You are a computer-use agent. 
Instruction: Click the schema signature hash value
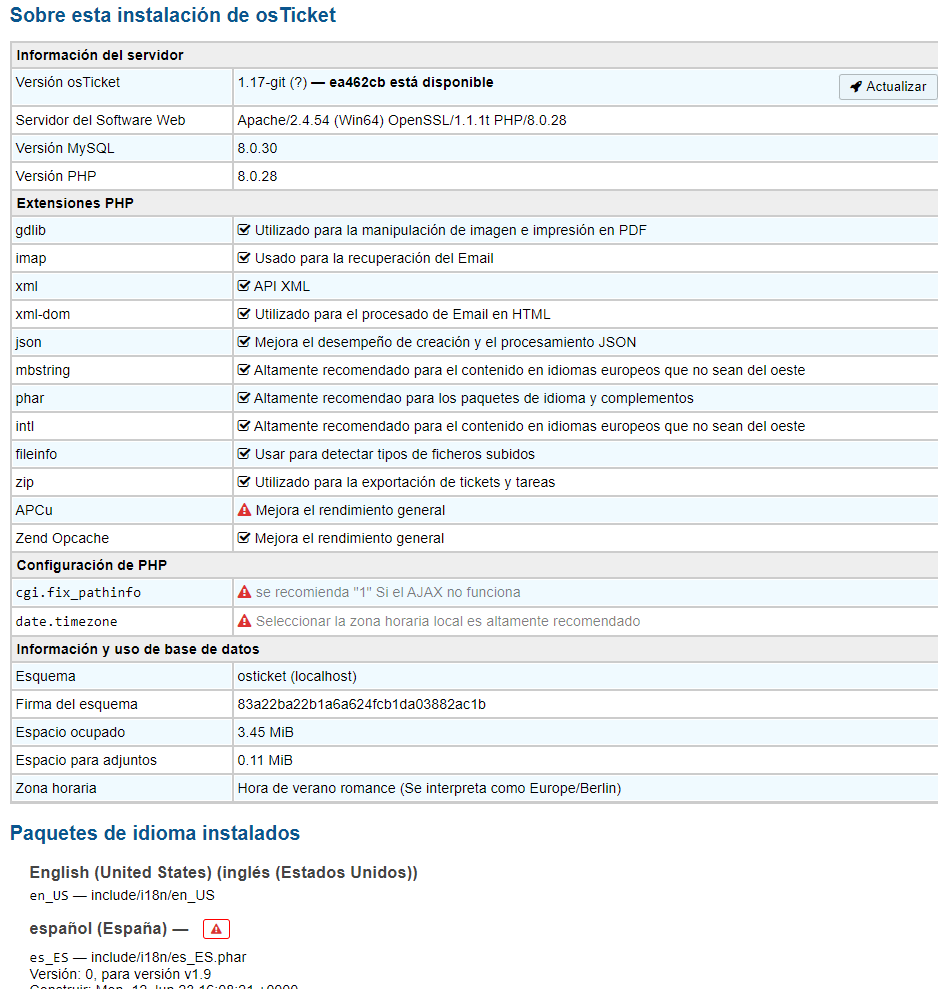click(x=361, y=705)
